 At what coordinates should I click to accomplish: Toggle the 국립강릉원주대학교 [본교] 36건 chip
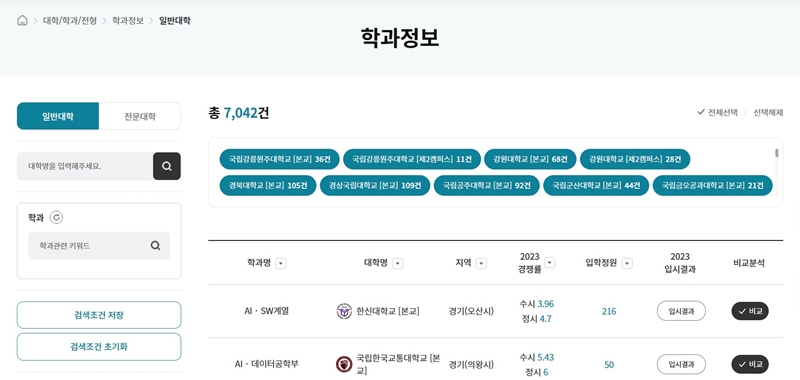tap(280, 159)
